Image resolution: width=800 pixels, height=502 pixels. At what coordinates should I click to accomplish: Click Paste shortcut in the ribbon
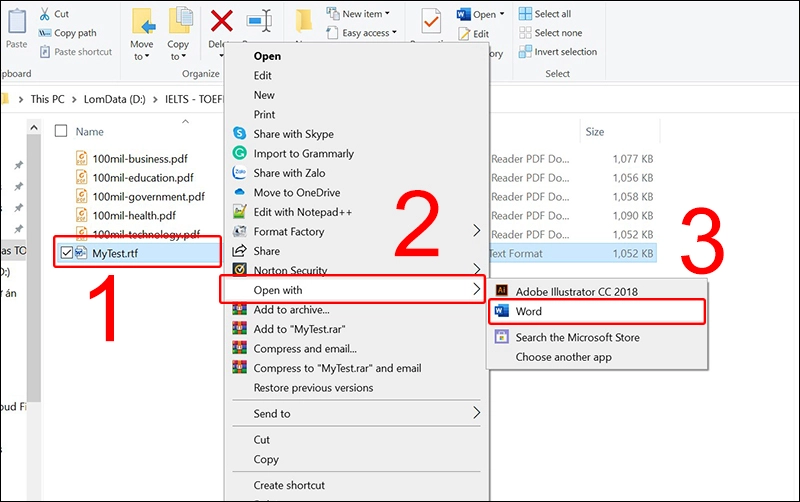(x=76, y=52)
